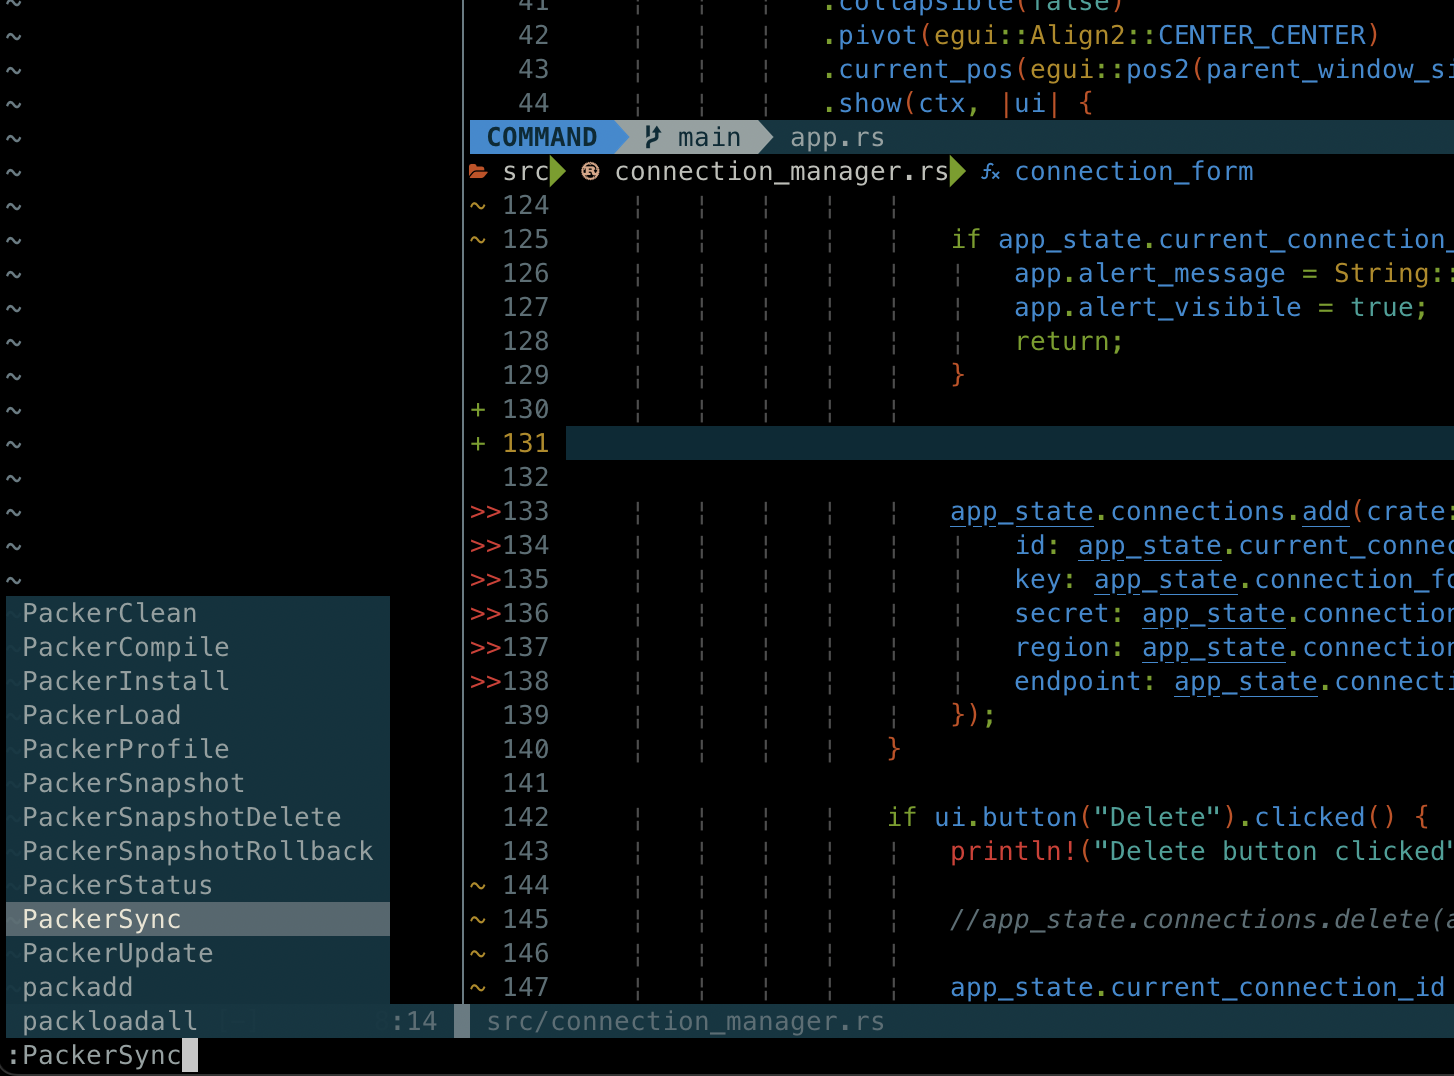Click the Rust crab icon before connection_manager.rs
This screenshot has width=1454, height=1076.
point(589,171)
